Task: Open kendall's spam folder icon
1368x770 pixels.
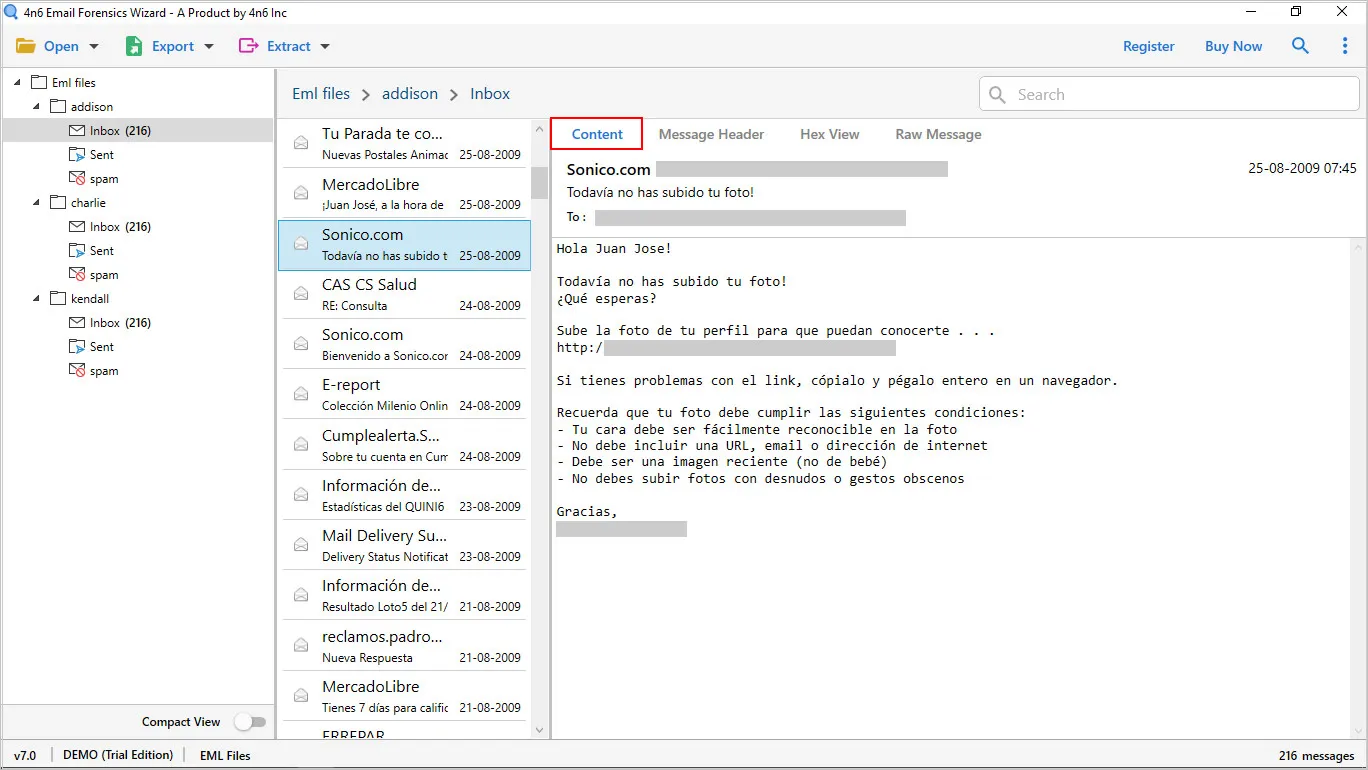Action: tap(77, 371)
